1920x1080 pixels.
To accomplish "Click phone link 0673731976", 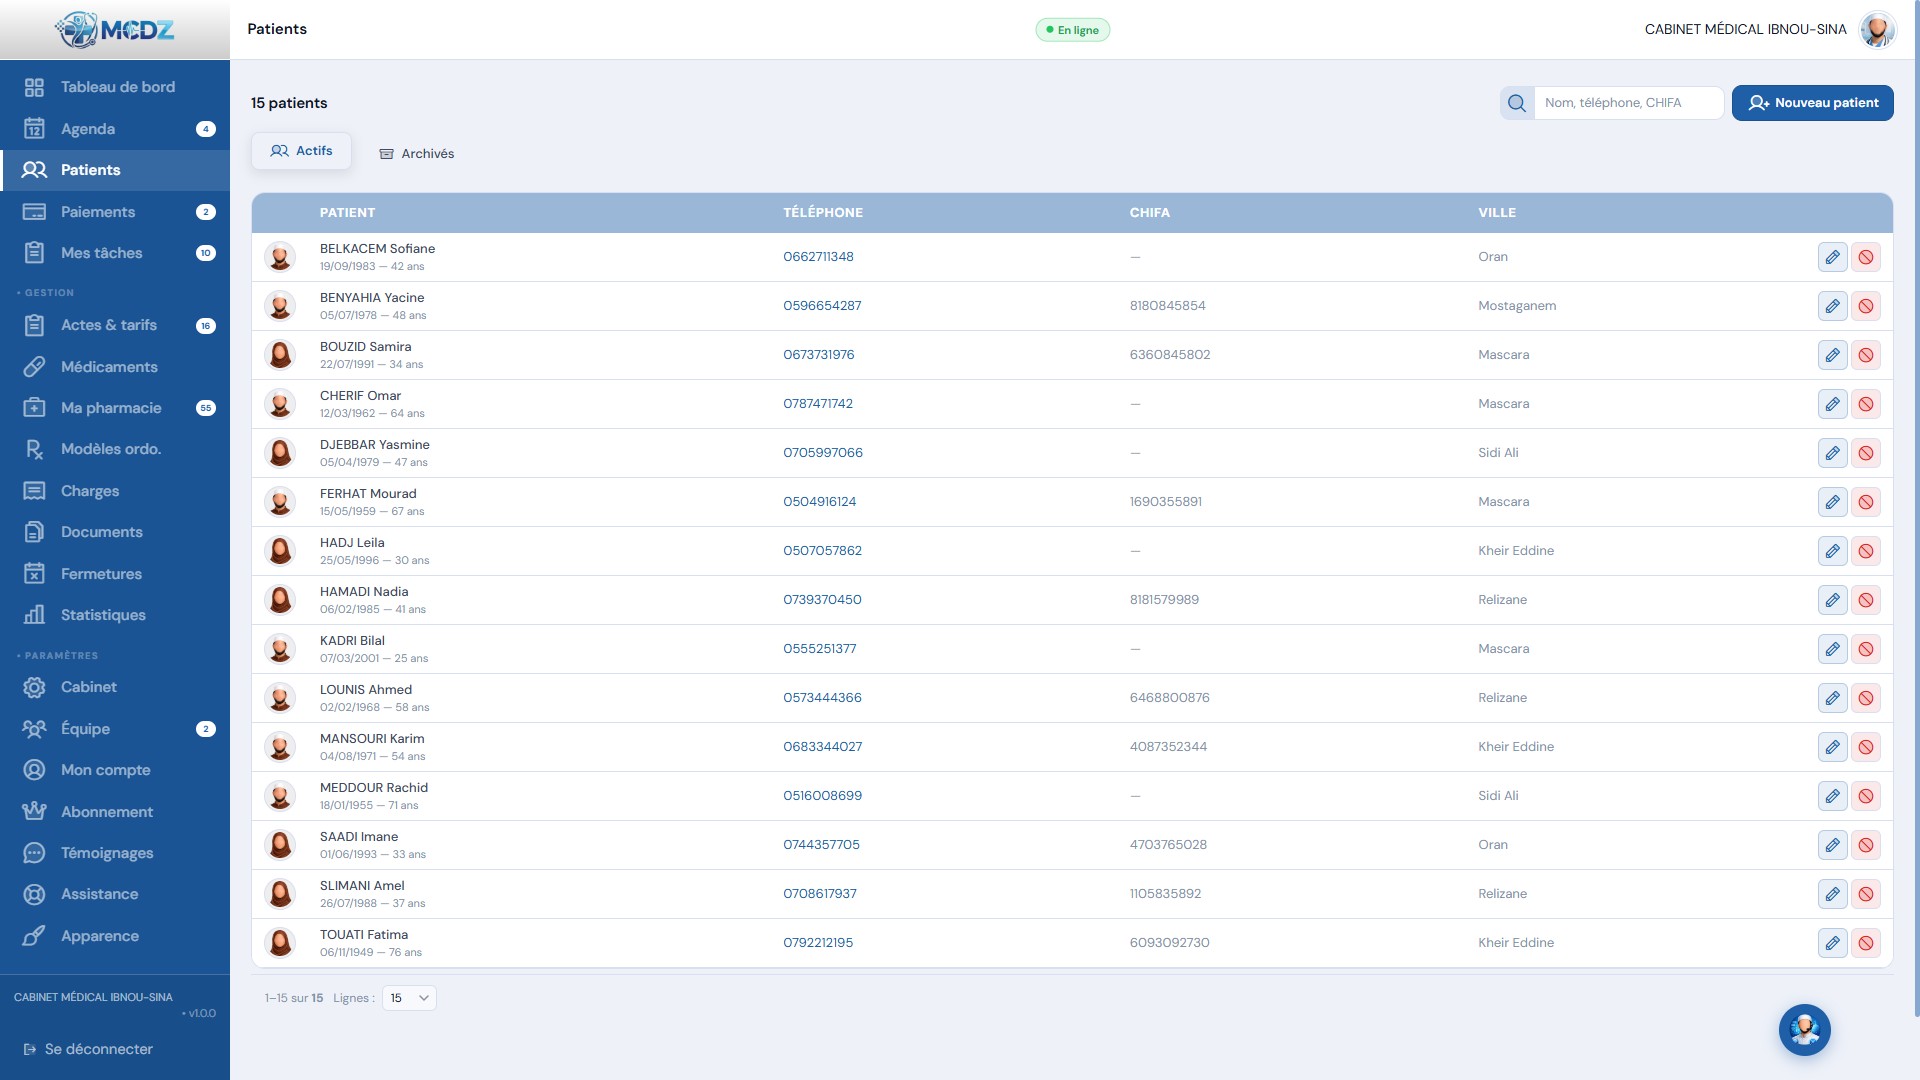I will 818,355.
